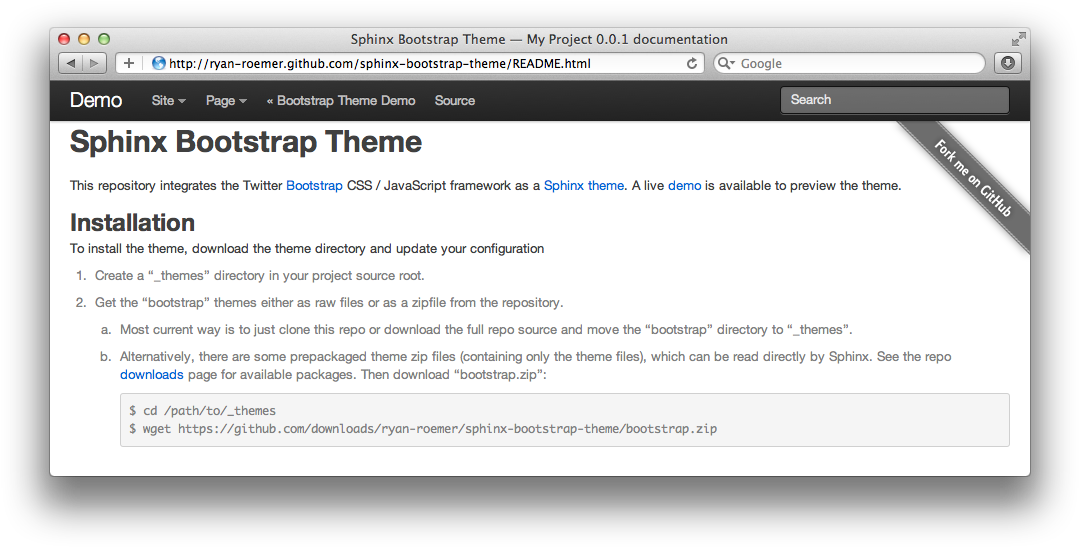
Task: Open the live demo link
Action: click(684, 185)
